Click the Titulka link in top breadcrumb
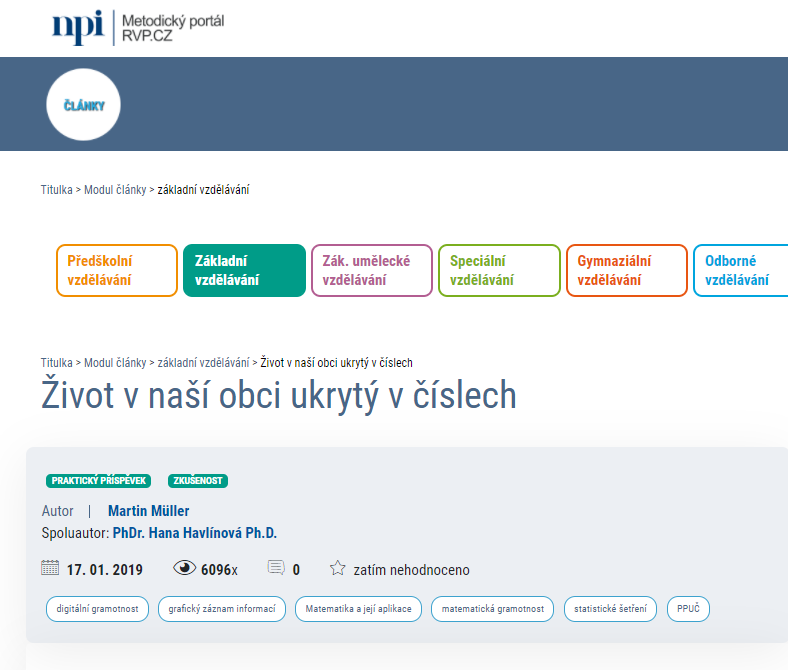 tap(56, 190)
